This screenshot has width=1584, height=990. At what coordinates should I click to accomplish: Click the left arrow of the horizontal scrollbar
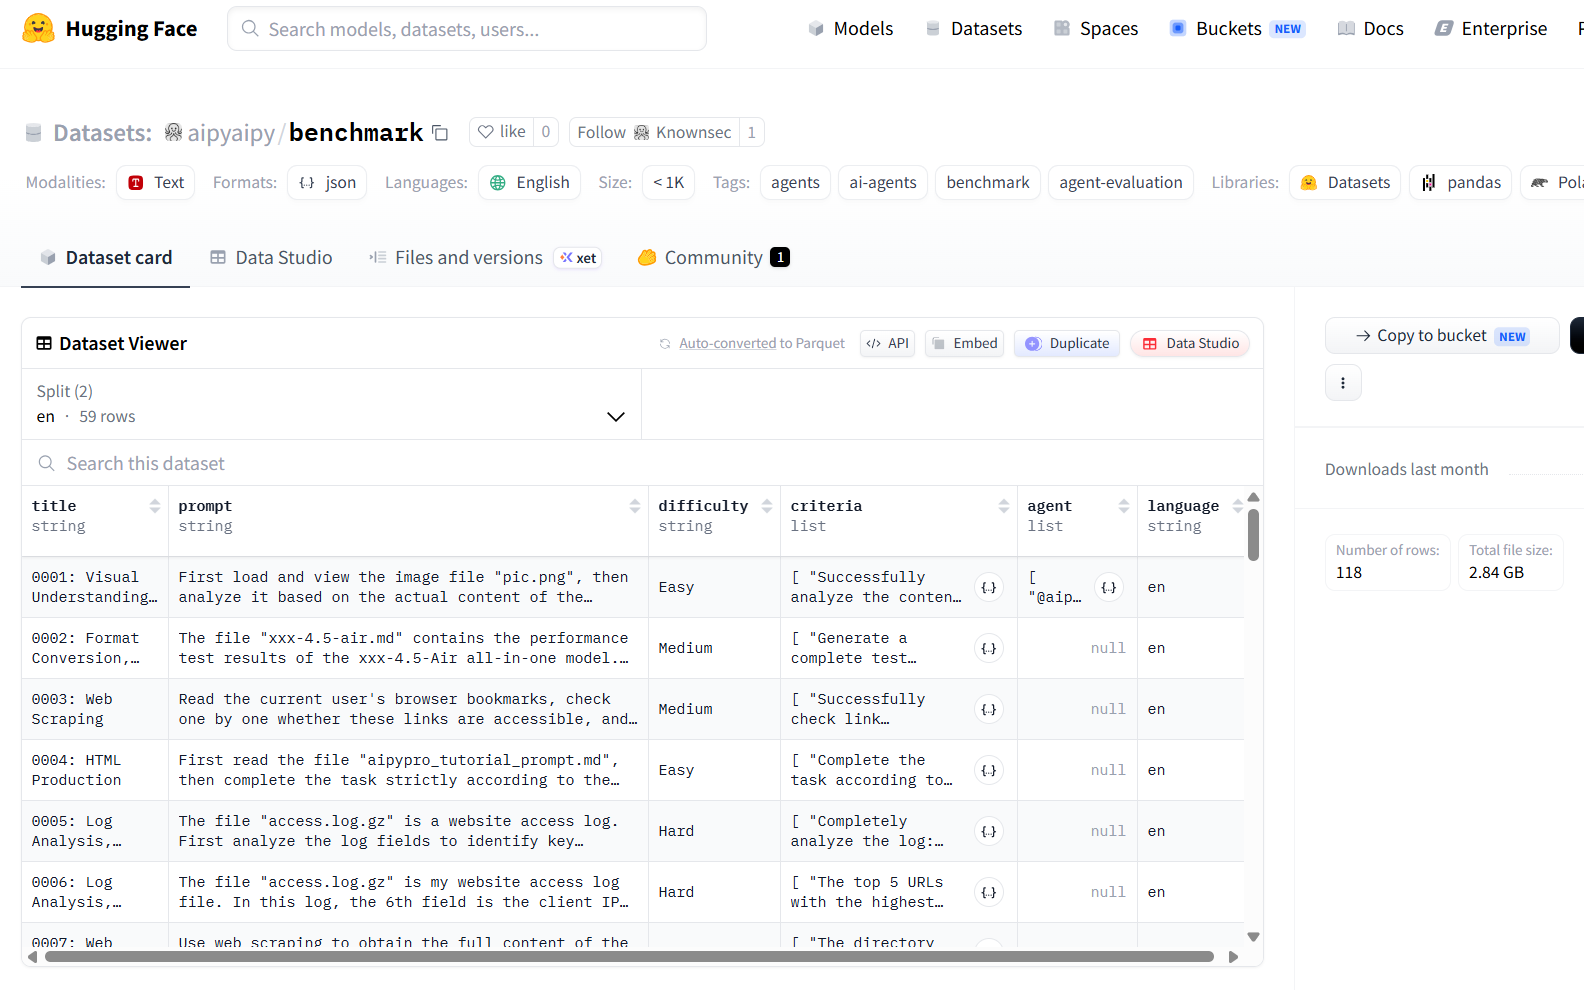[x=33, y=957]
